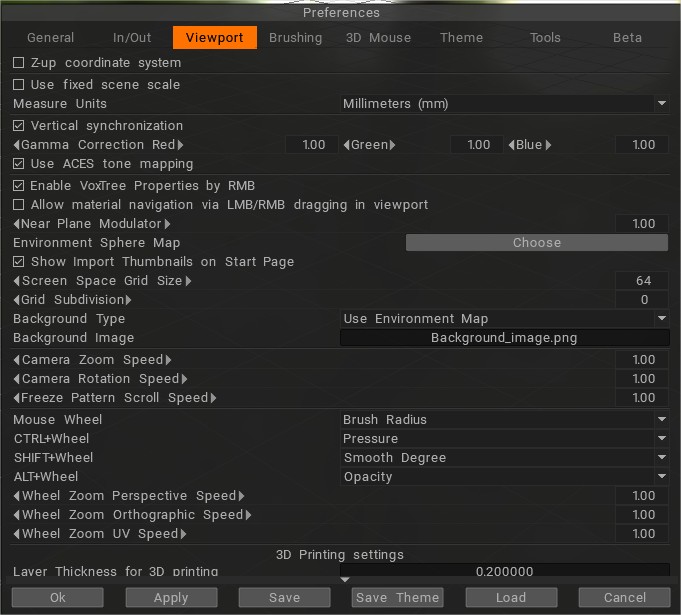The image size is (681, 615).
Task: Open the Measure Units dropdown
Action: click(x=504, y=104)
